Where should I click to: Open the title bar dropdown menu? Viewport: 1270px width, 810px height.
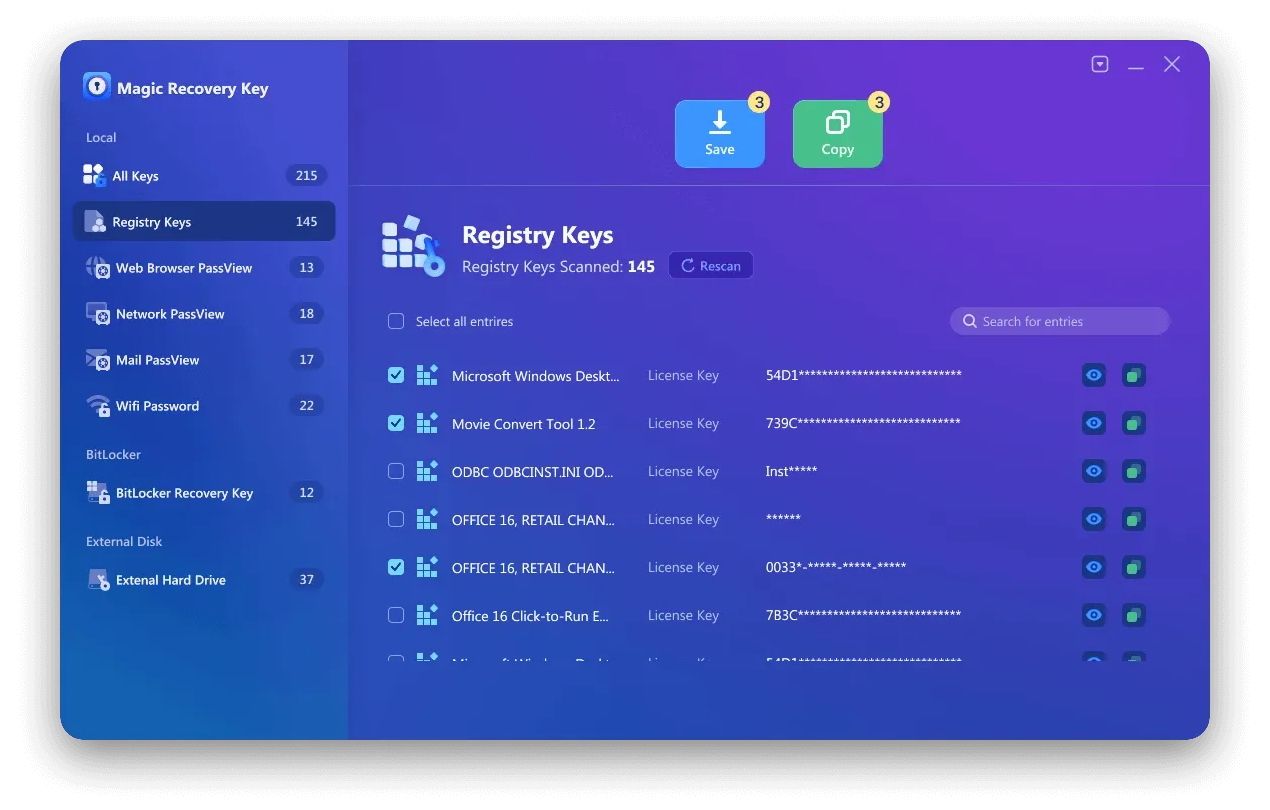tap(1100, 64)
